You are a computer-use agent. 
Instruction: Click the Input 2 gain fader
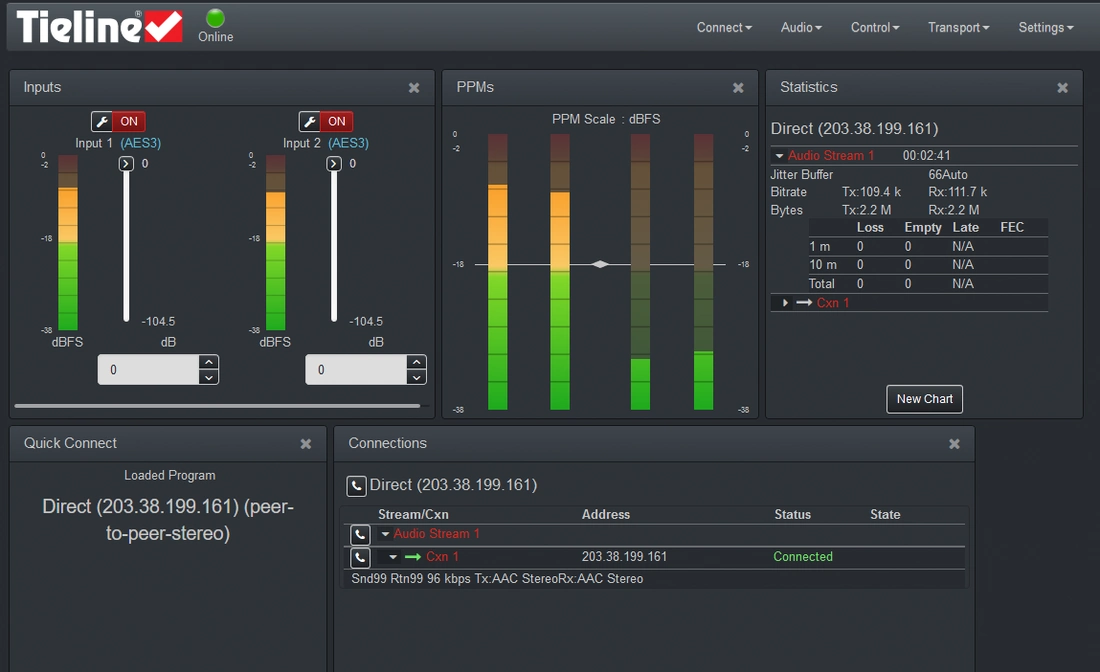coord(334,242)
